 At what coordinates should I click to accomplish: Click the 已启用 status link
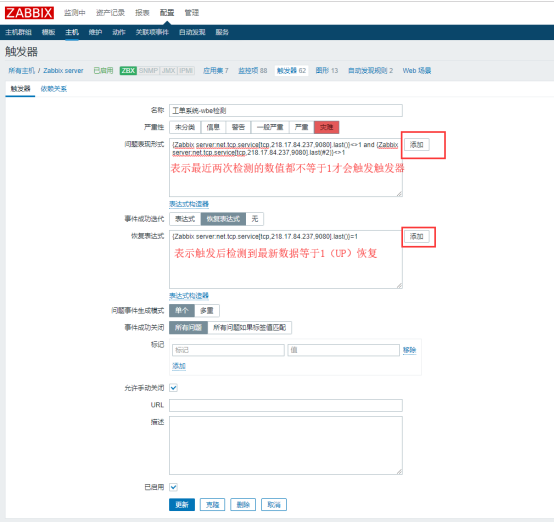103,71
